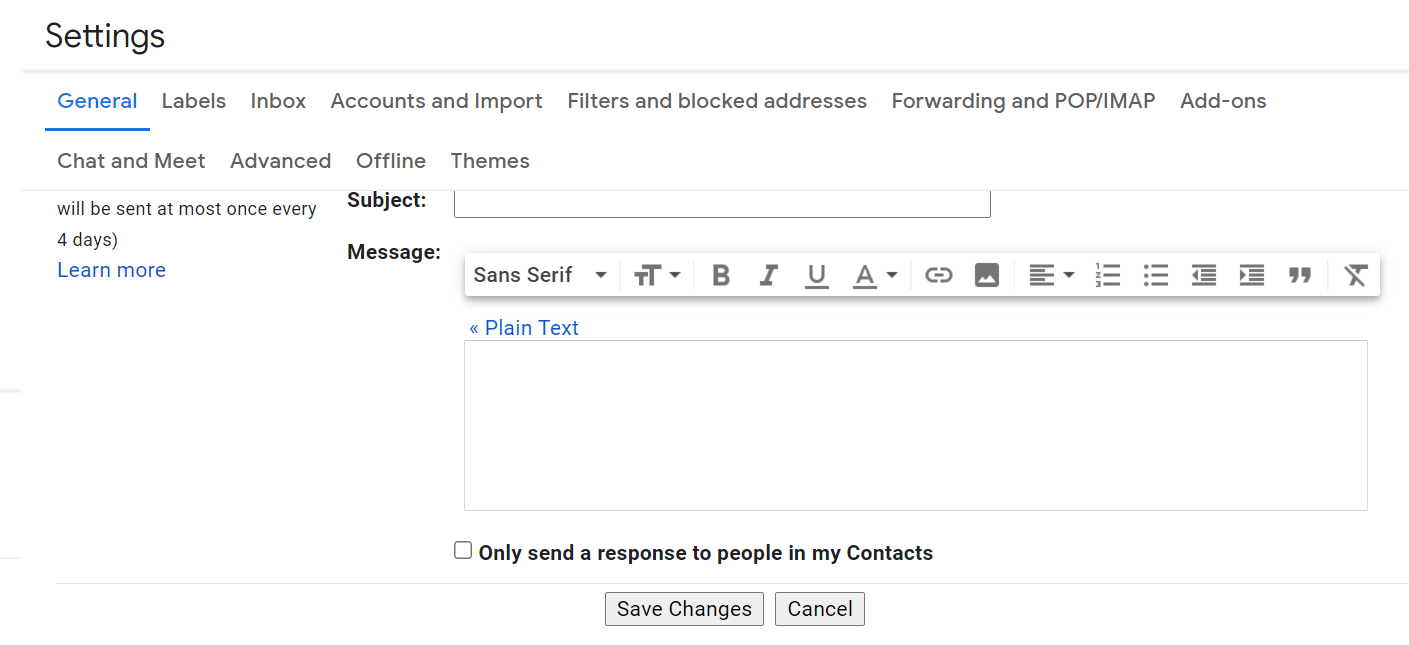Toggle bold formatting in the message toolbar
The image size is (1409, 645).
[x=720, y=275]
